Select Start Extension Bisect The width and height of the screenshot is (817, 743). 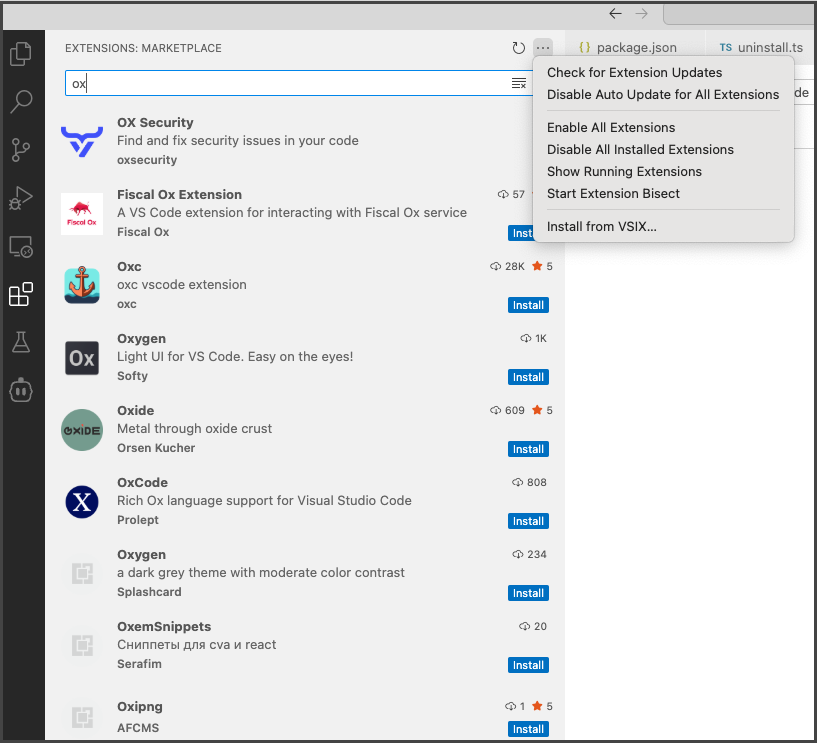coord(613,193)
